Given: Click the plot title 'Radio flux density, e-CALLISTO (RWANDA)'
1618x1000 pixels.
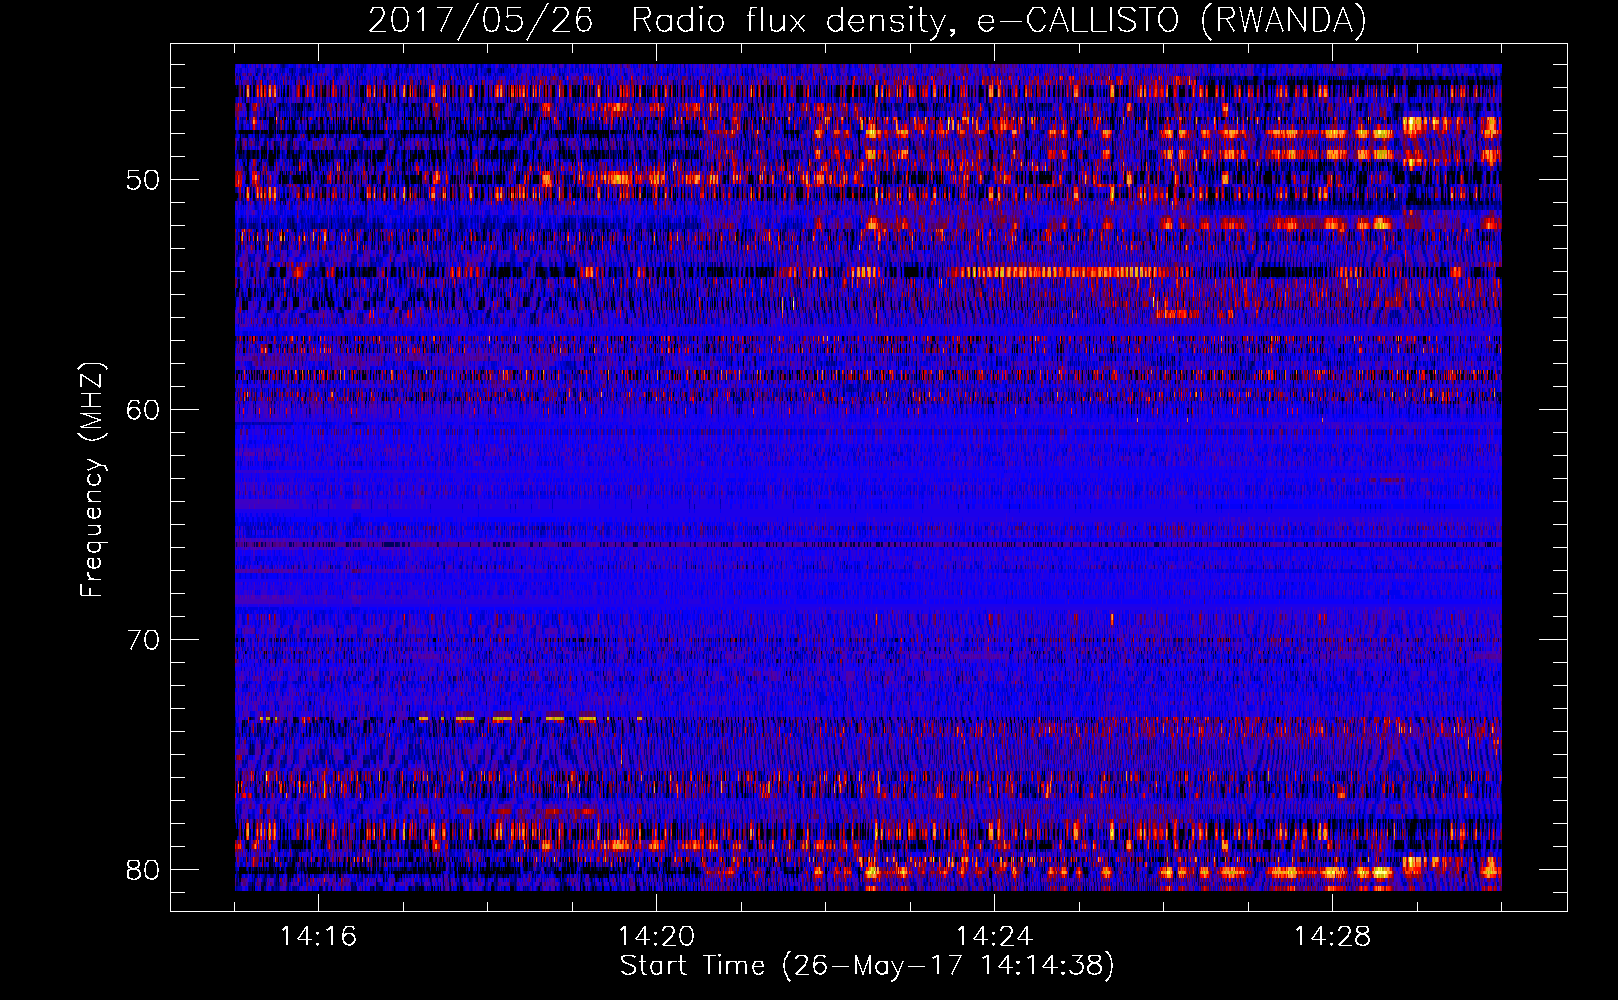Looking at the screenshot, I should (999, 21).
